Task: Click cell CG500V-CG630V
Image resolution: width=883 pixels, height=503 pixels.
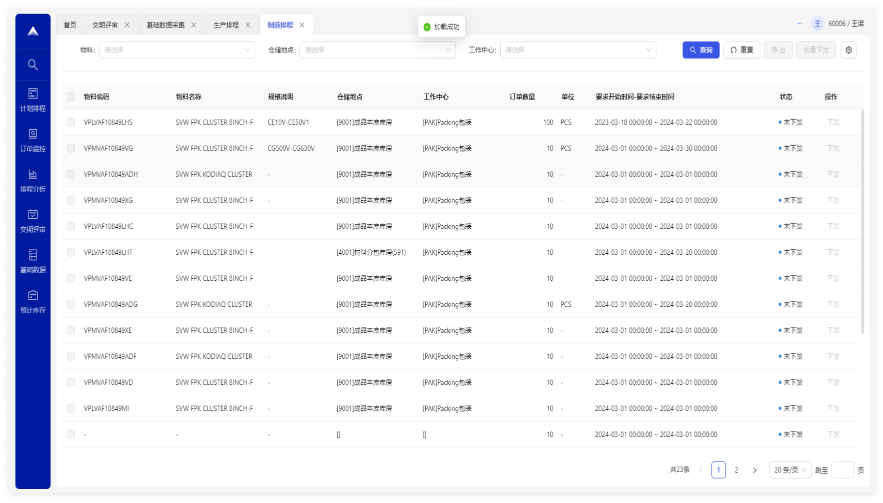Action: point(291,148)
